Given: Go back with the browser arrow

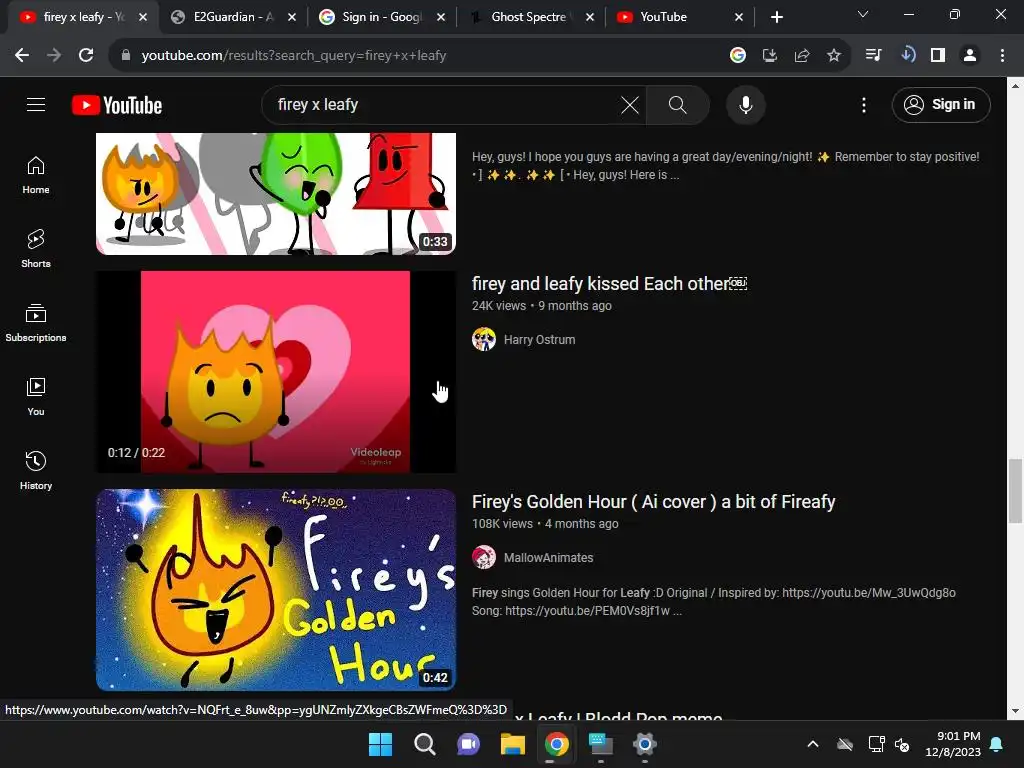Looking at the screenshot, I should (x=22, y=56).
